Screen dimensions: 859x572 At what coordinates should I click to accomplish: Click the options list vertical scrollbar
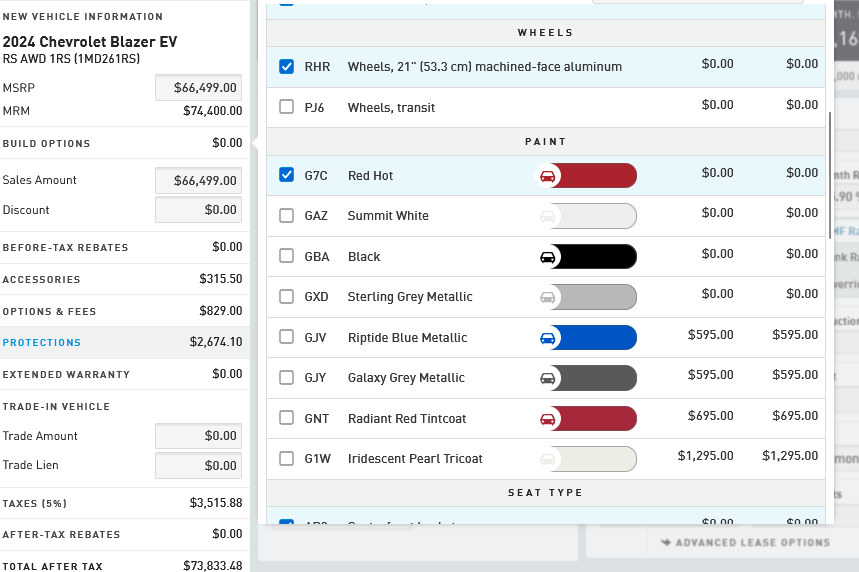[829, 175]
